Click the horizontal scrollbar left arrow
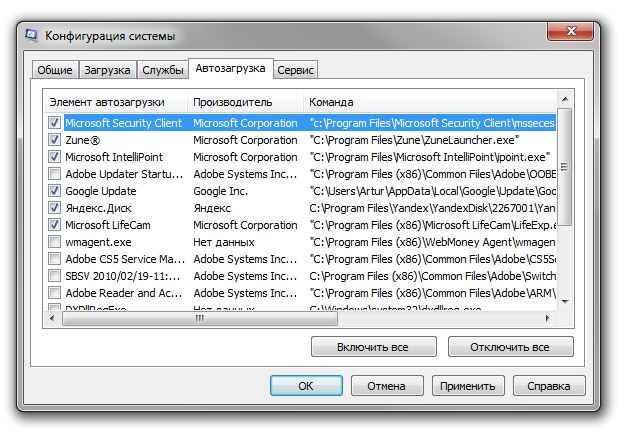Image resolution: width=630 pixels, height=441 pixels. [x=52, y=318]
